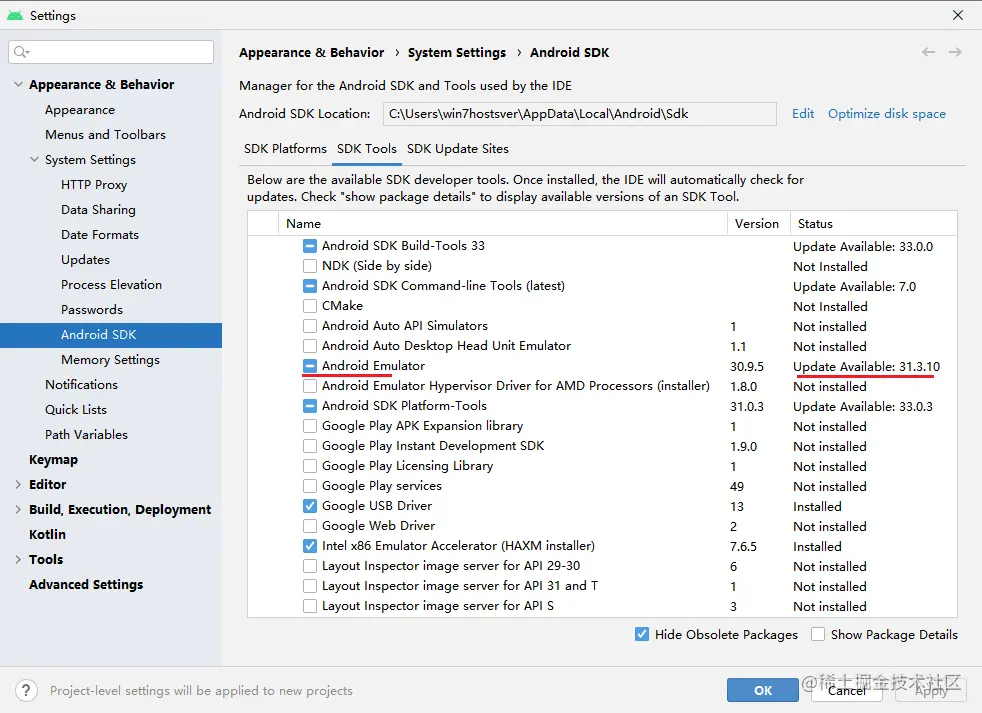Select Process Elevation settings
Screen dimensions: 982x713
111,285
